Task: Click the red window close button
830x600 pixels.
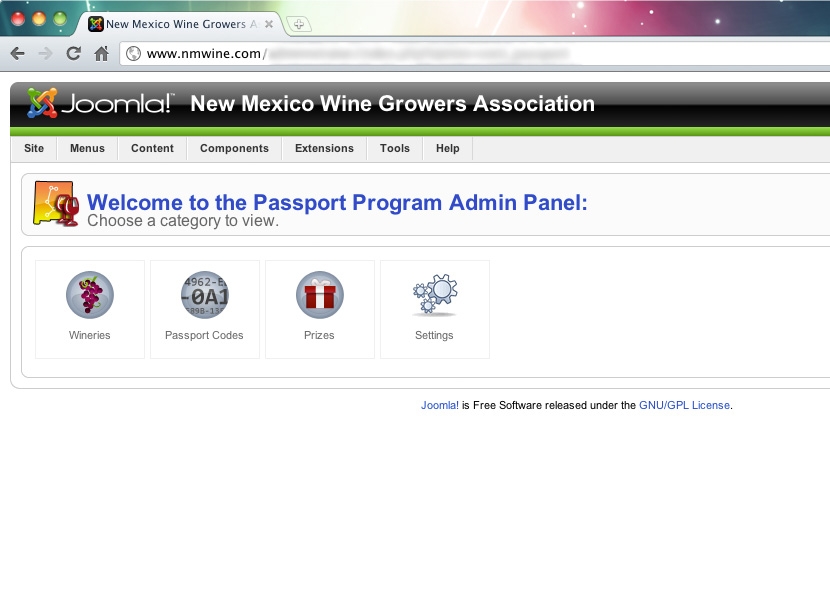Action: pyautogui.click(x=18, y=19)
